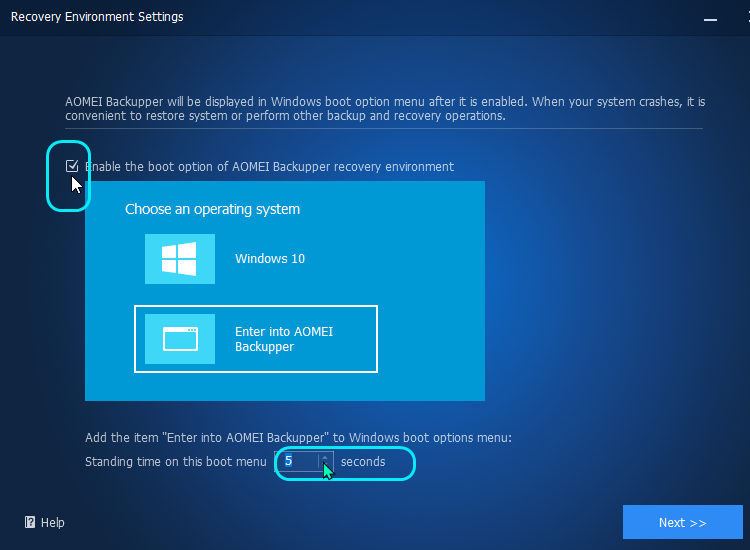Click the seconds label
Viewport: 750px width, 550px height.
[x=363, y=462]
